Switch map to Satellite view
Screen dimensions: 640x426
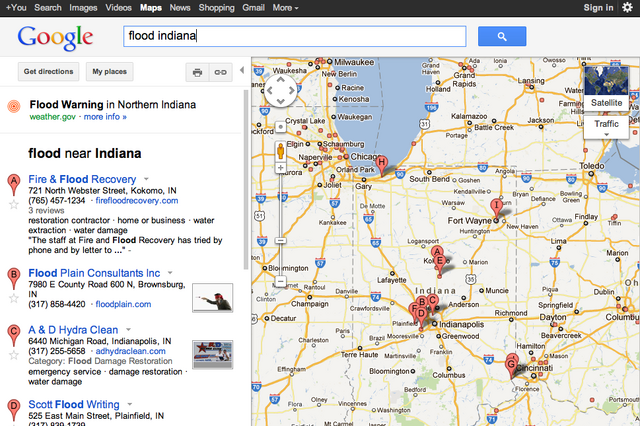click(607, 88)
